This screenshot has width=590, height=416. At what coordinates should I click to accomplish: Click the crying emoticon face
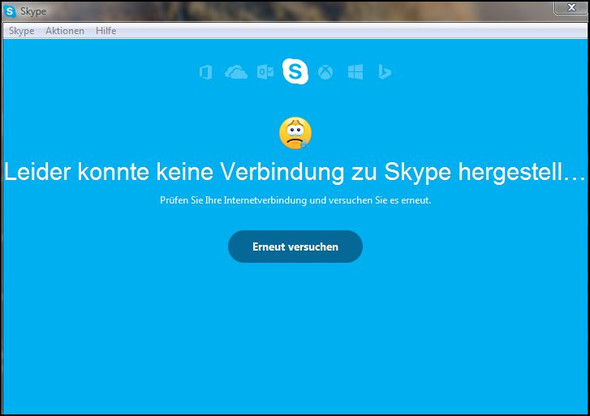(x=295, y=133)
